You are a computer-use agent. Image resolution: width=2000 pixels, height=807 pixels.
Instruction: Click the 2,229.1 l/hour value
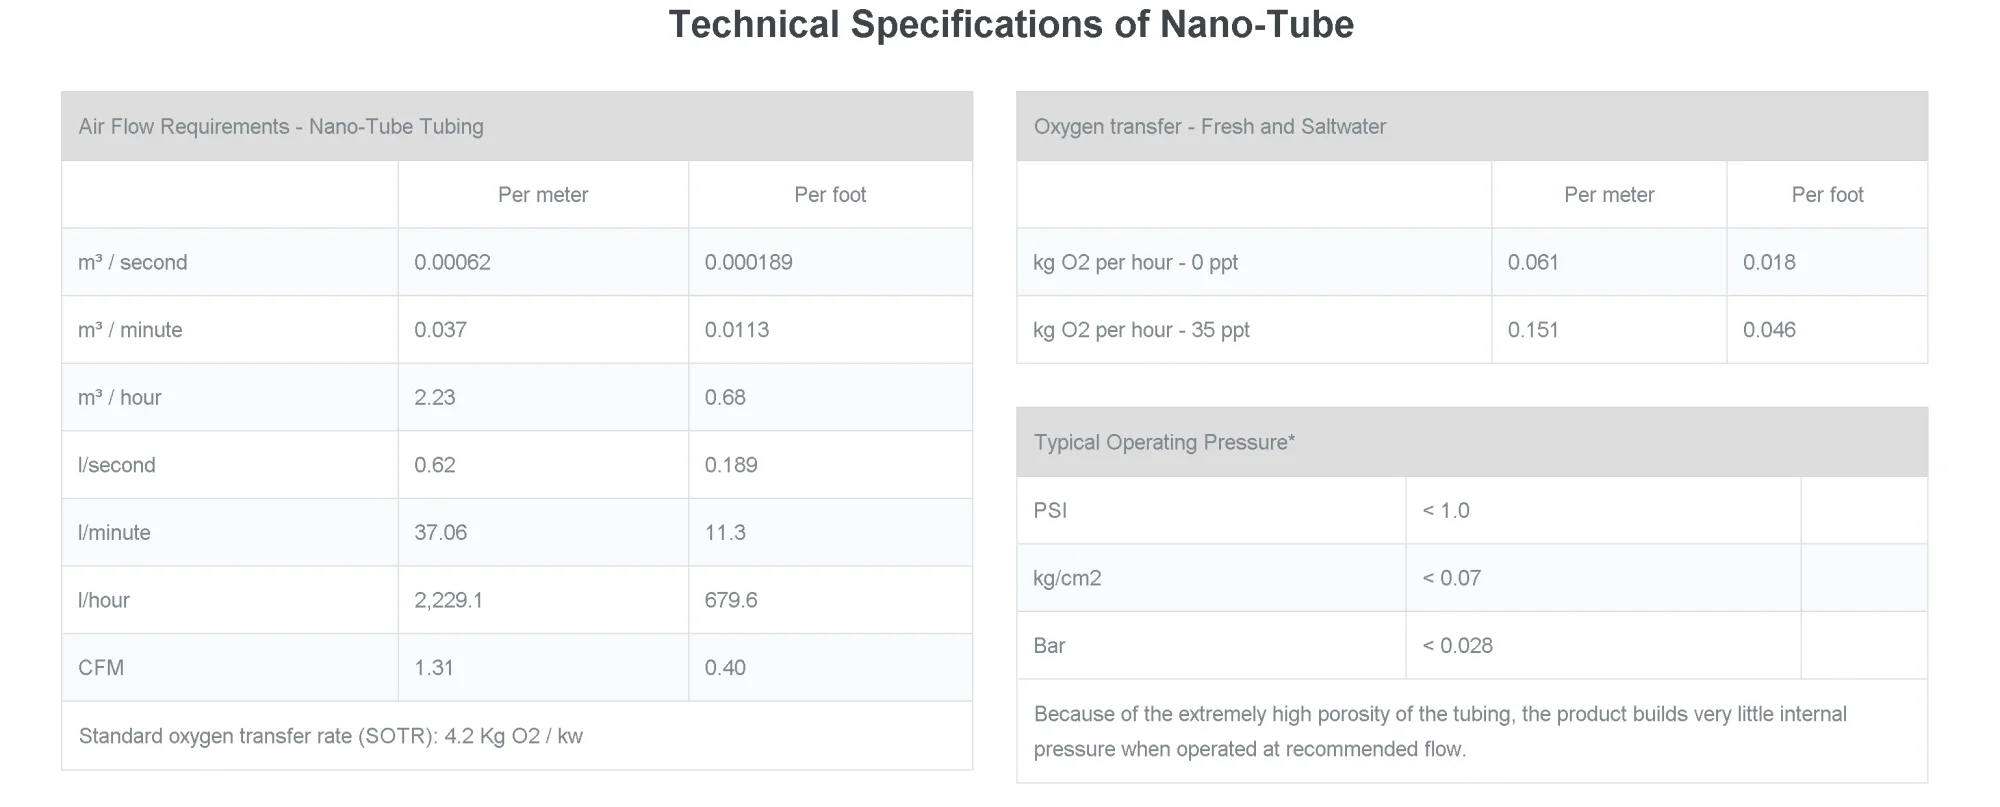[x=449, y=601]
